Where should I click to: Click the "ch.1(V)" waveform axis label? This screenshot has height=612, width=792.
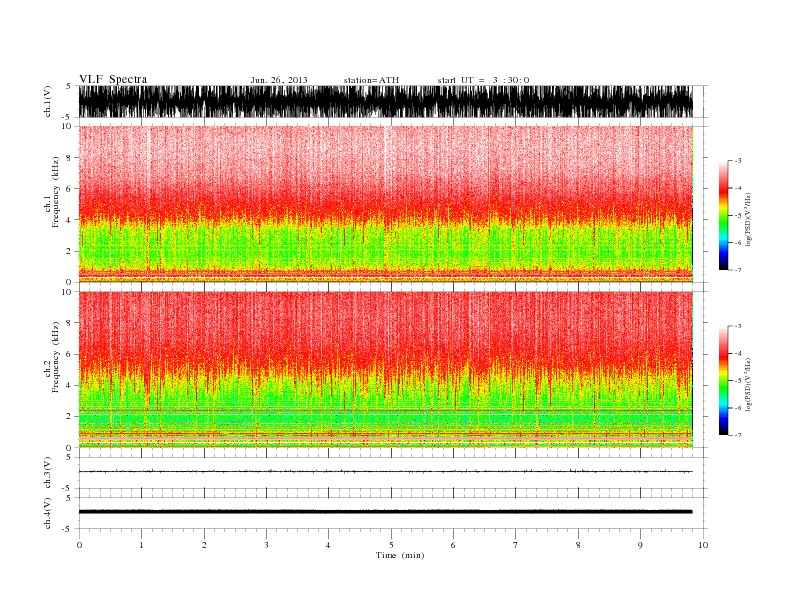click(x=48, y=101)
